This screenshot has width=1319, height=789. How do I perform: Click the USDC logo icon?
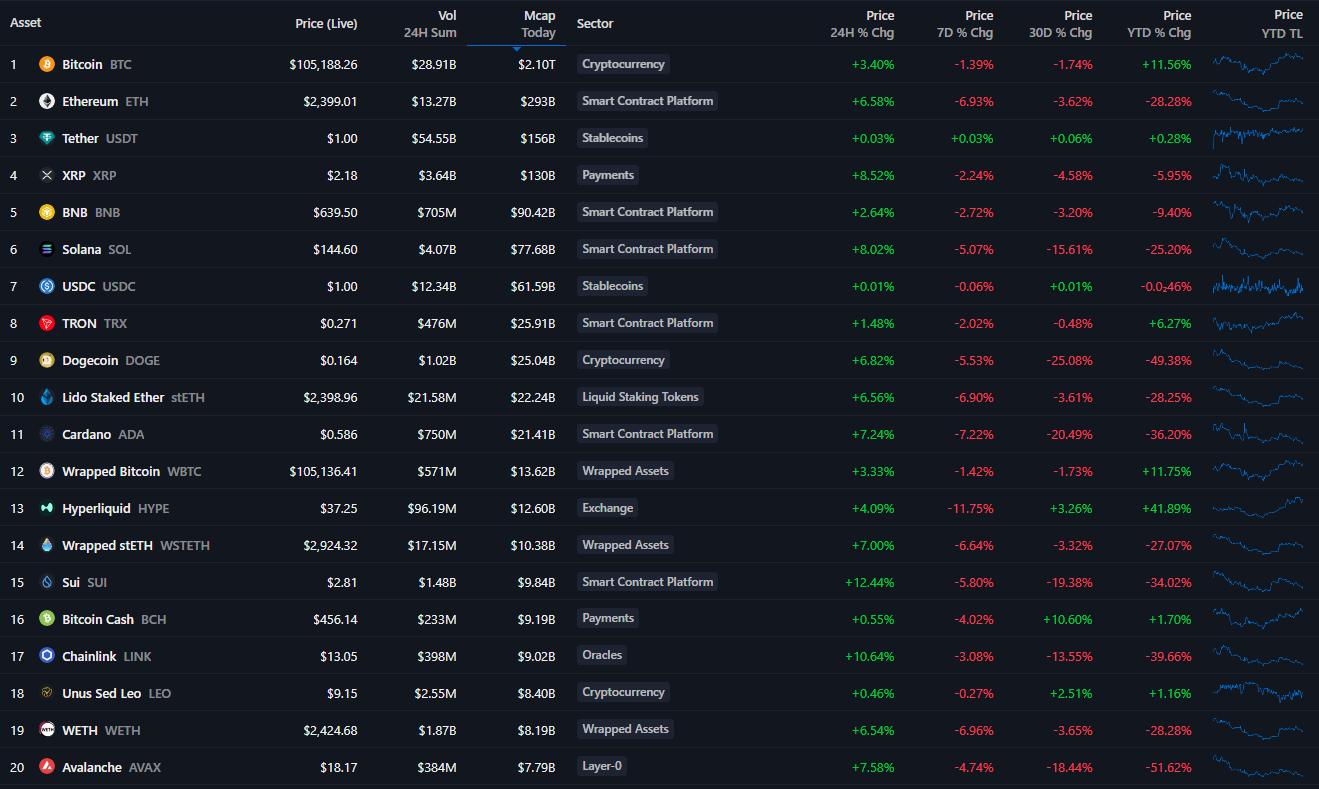point(47,286)
